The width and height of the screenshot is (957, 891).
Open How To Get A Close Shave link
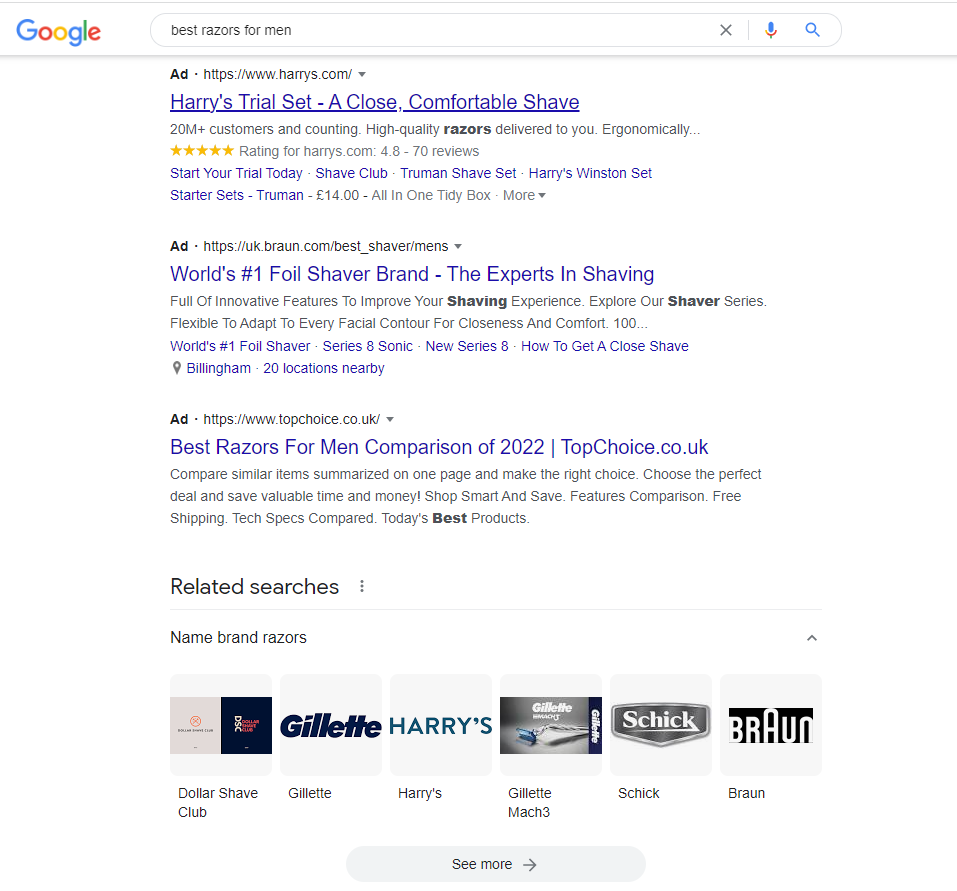[605, 346]
